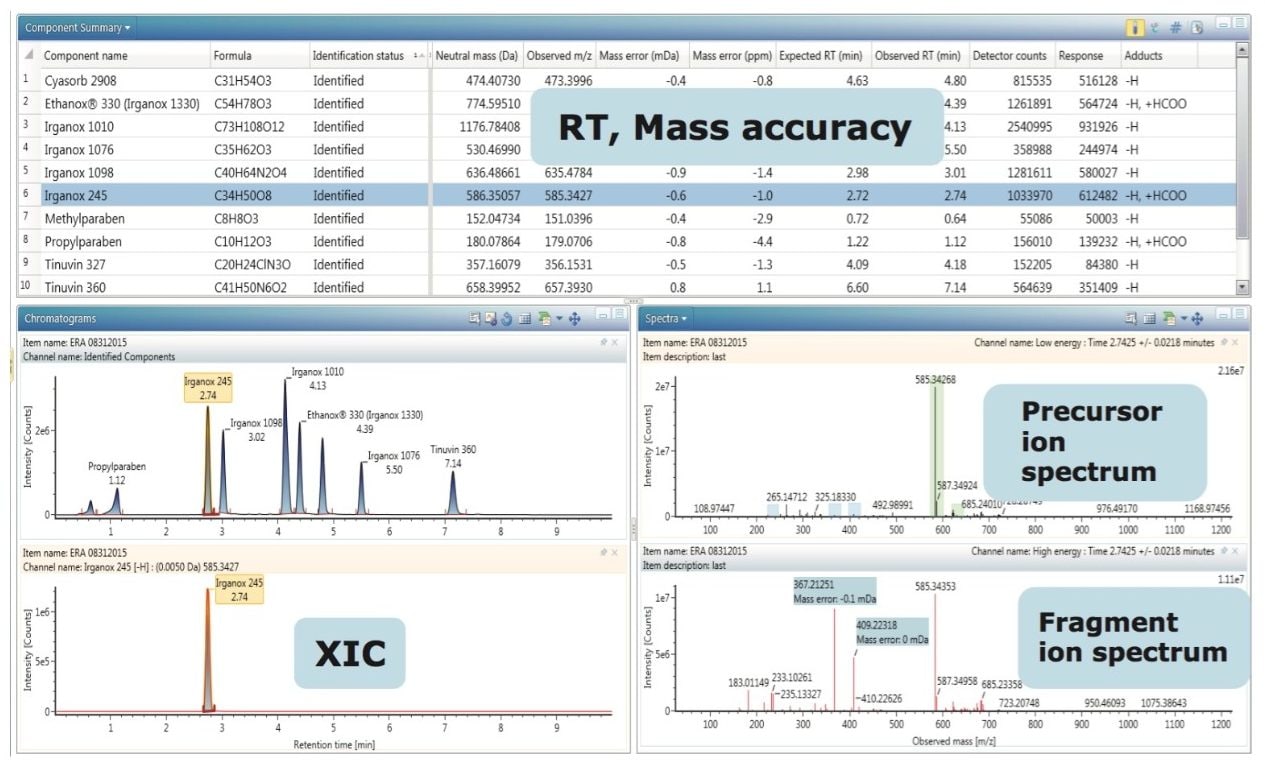Click the second icon in the Chromatograms toolbar
This screenshot has height=770, width=1265.
pyautogui.click(x=491, y=319)
